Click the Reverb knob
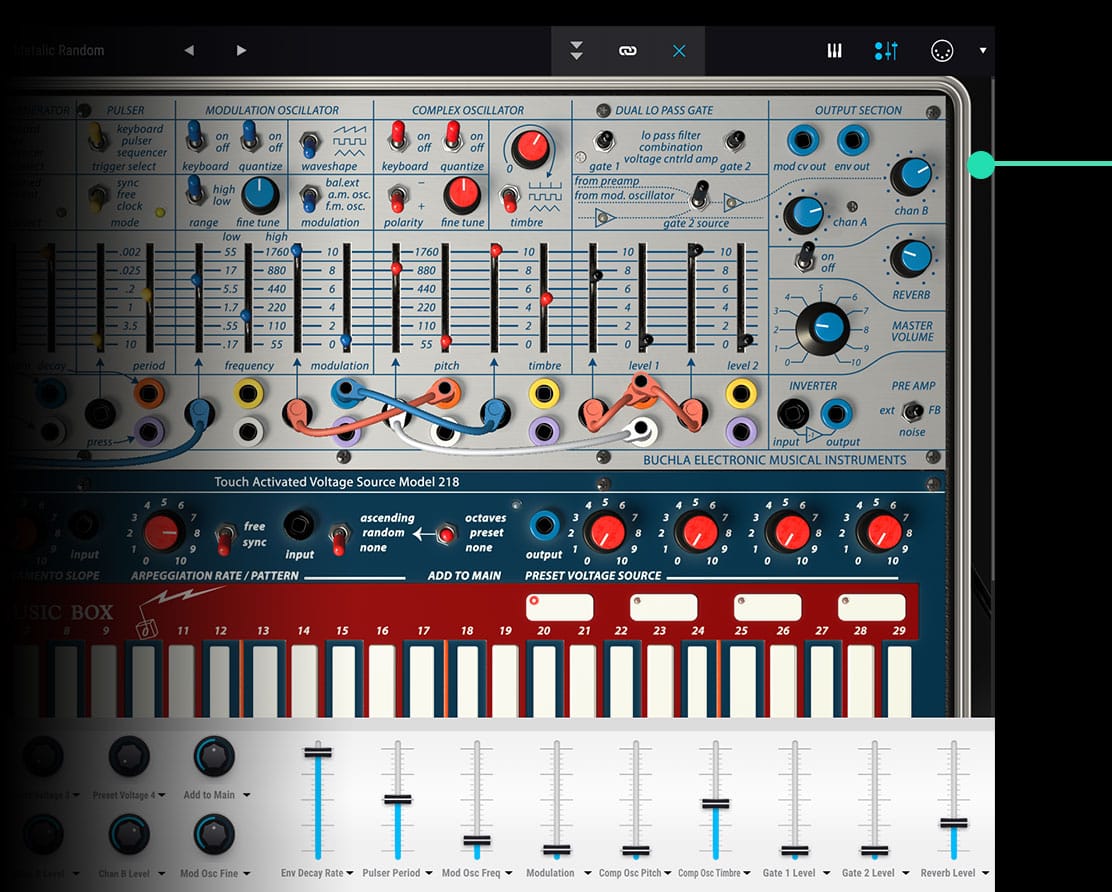The height and width of the screenshot is (892, 1112). 911,257
